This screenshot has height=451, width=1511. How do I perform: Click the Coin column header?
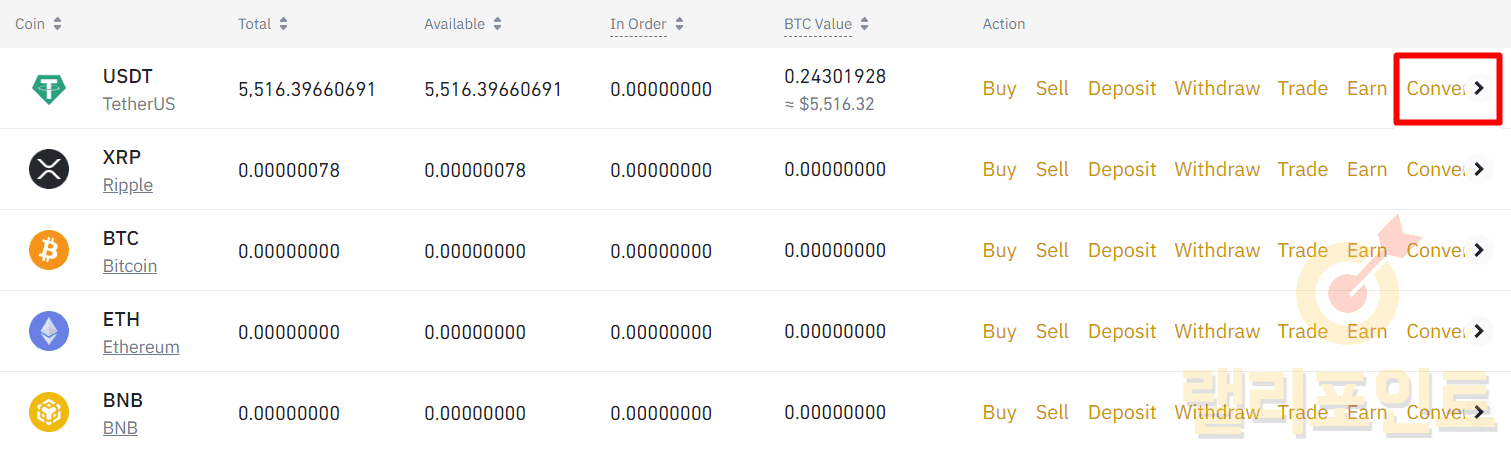click(x=30, y=24)
